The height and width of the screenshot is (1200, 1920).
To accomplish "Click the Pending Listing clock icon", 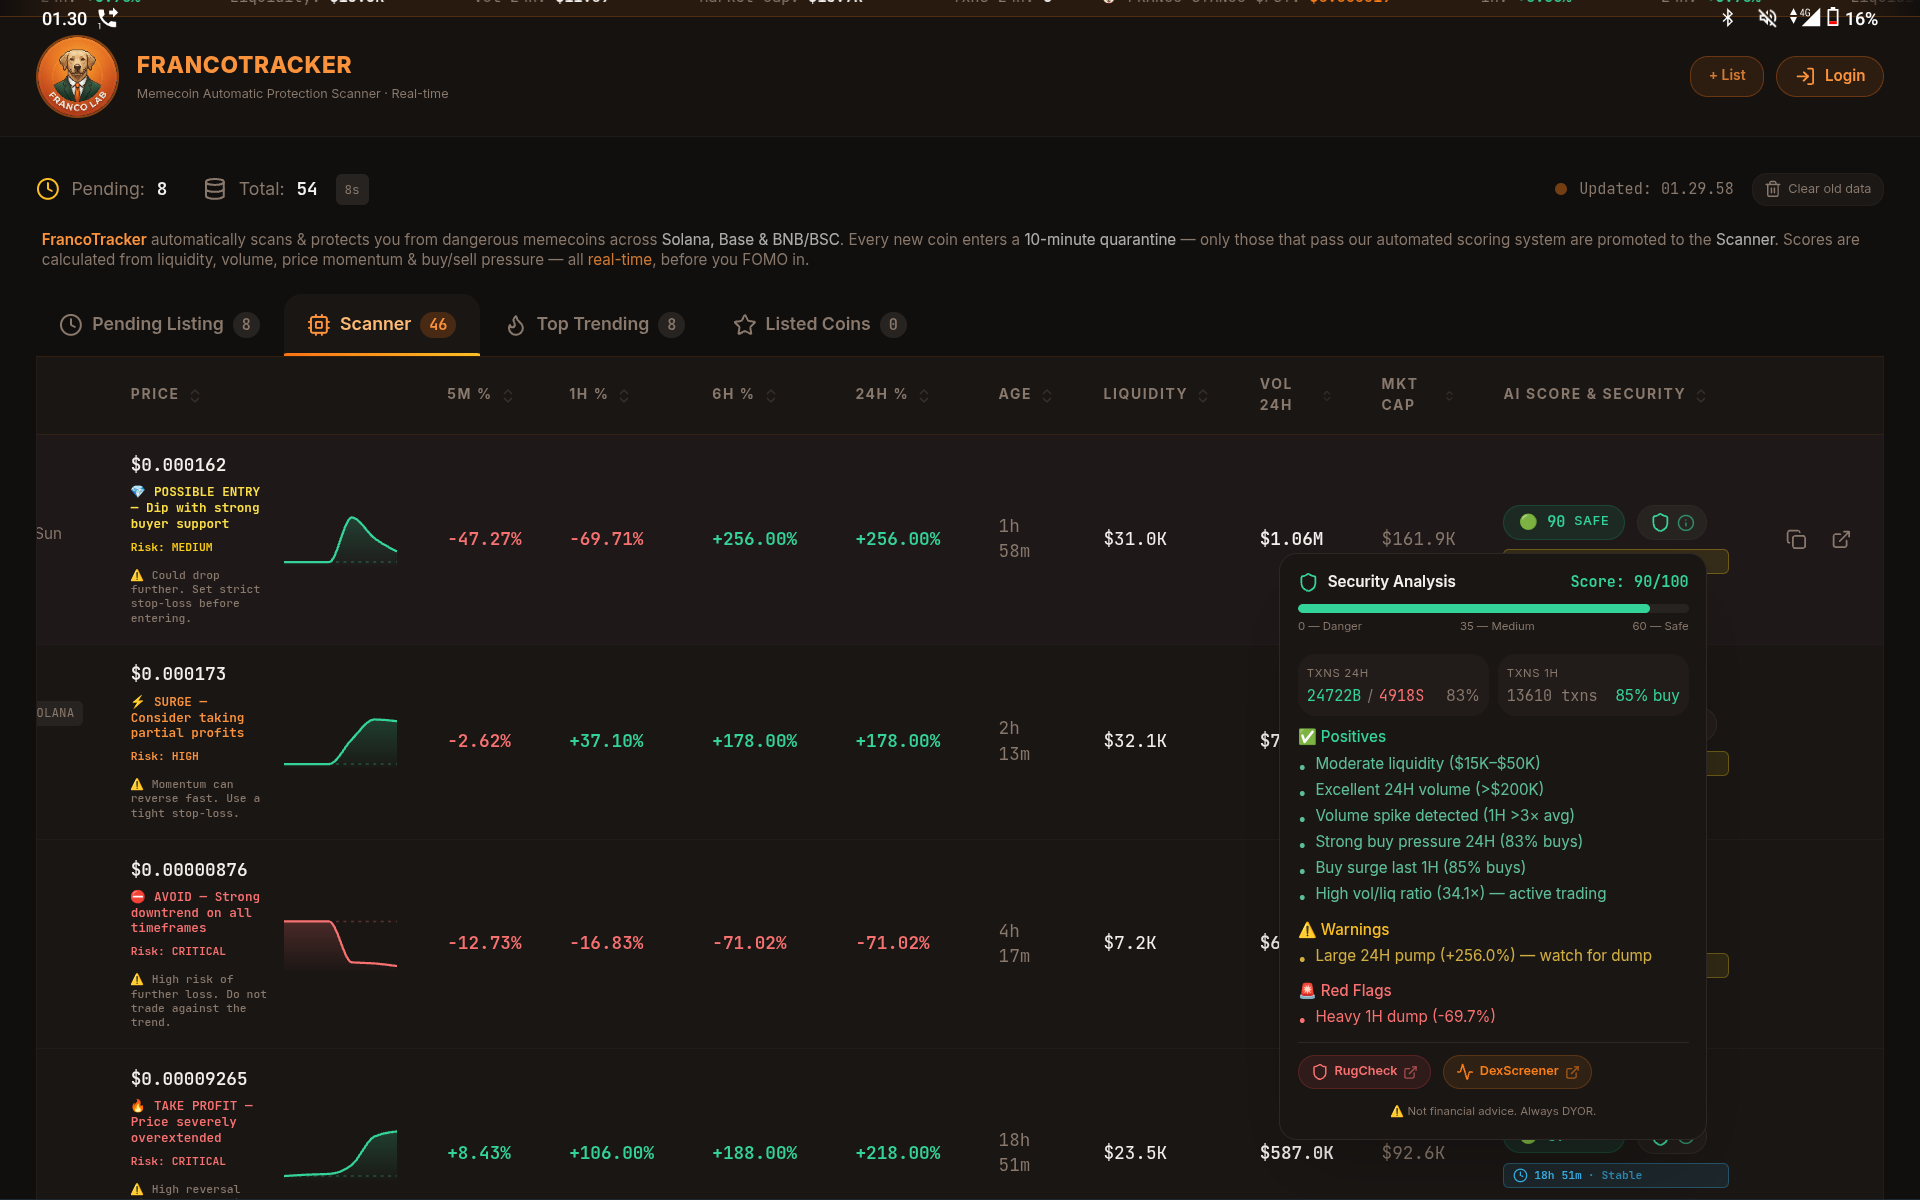I will 70,325.
